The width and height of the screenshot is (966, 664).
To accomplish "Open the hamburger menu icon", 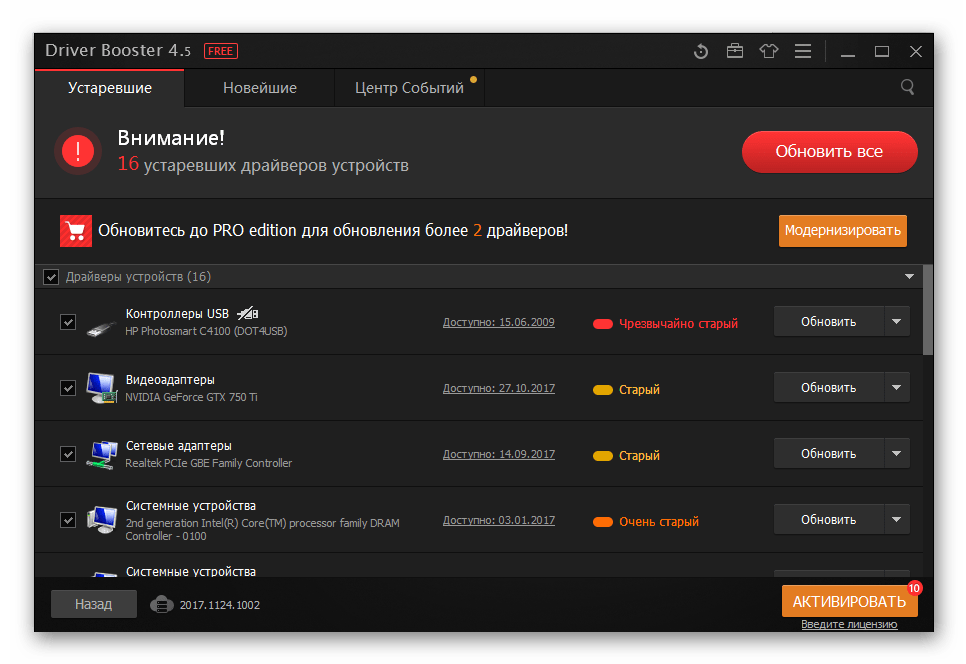I will click(x=802, y=51).
